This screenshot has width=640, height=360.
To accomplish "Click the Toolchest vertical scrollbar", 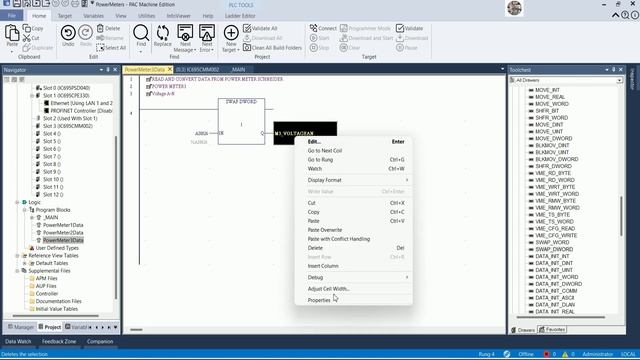I will tap(622, 216).
